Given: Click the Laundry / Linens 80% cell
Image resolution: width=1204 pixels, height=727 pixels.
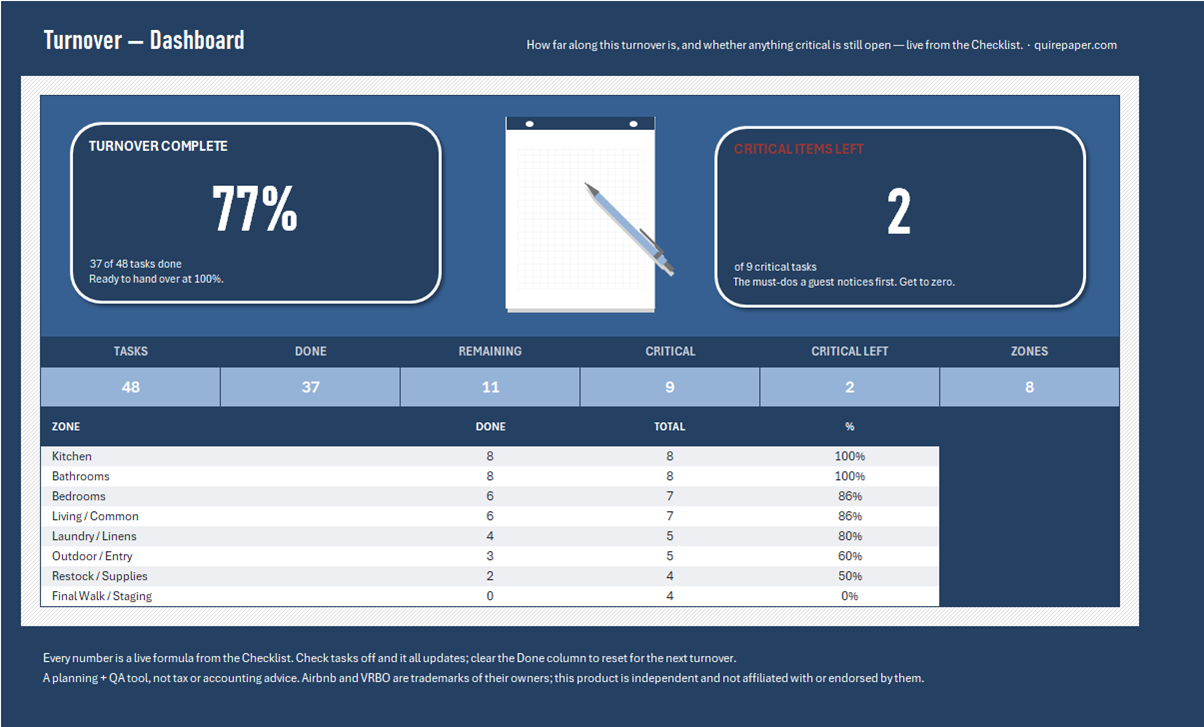Looking at the screenshot, I should tap(850, 536).
